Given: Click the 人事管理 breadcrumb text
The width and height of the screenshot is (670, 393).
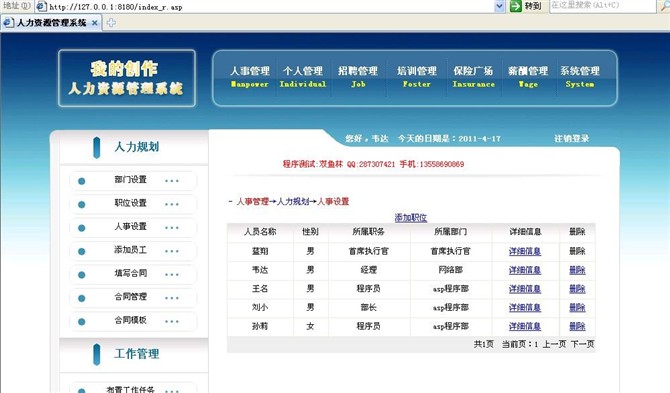Looking at the screenshot, I should click(253, 201).
